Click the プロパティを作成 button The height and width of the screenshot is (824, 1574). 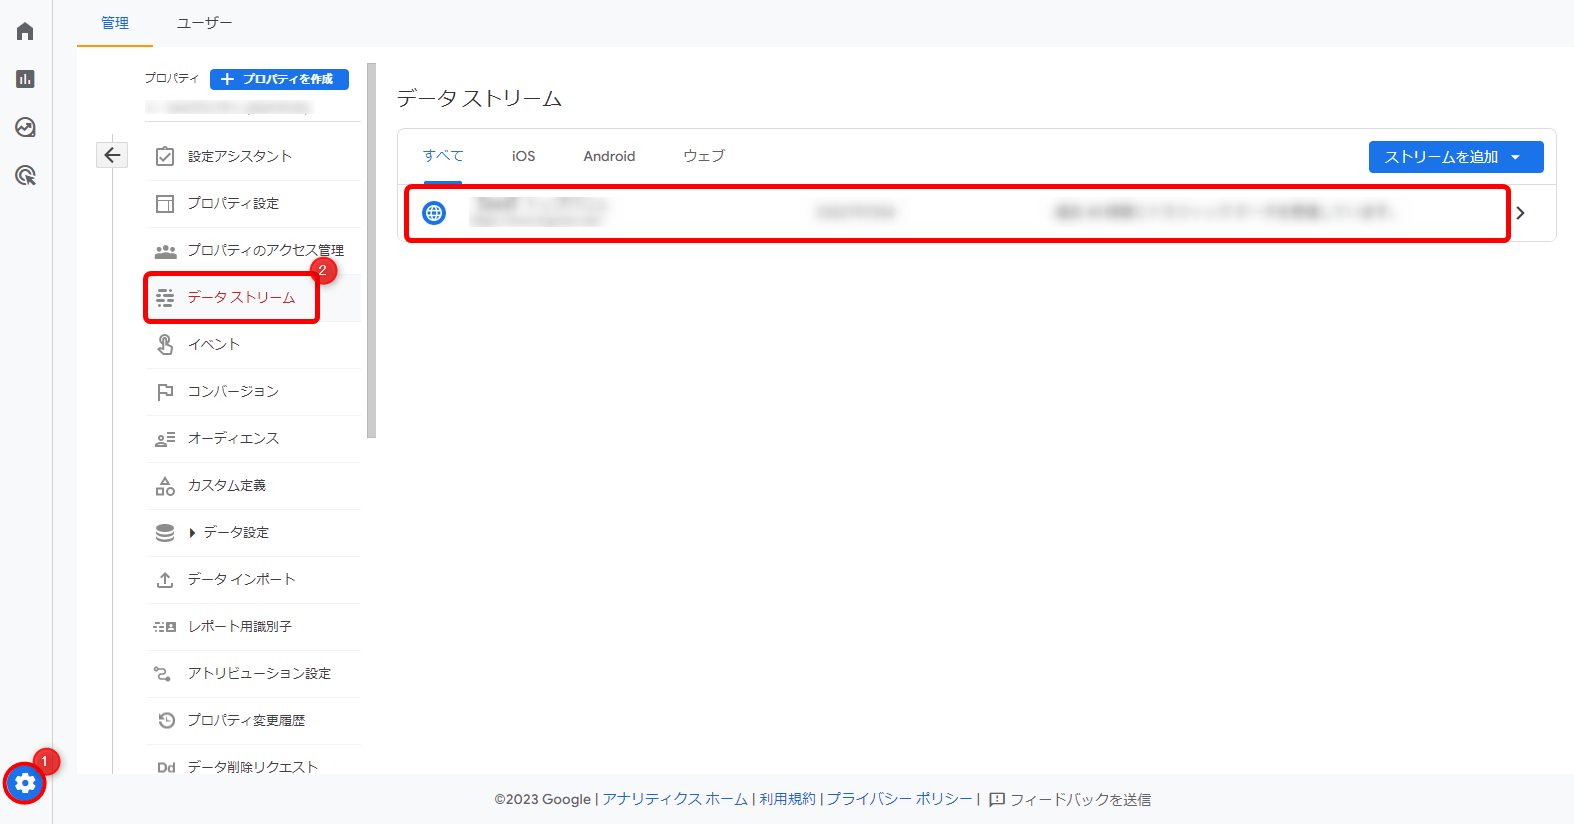(279, 79)
